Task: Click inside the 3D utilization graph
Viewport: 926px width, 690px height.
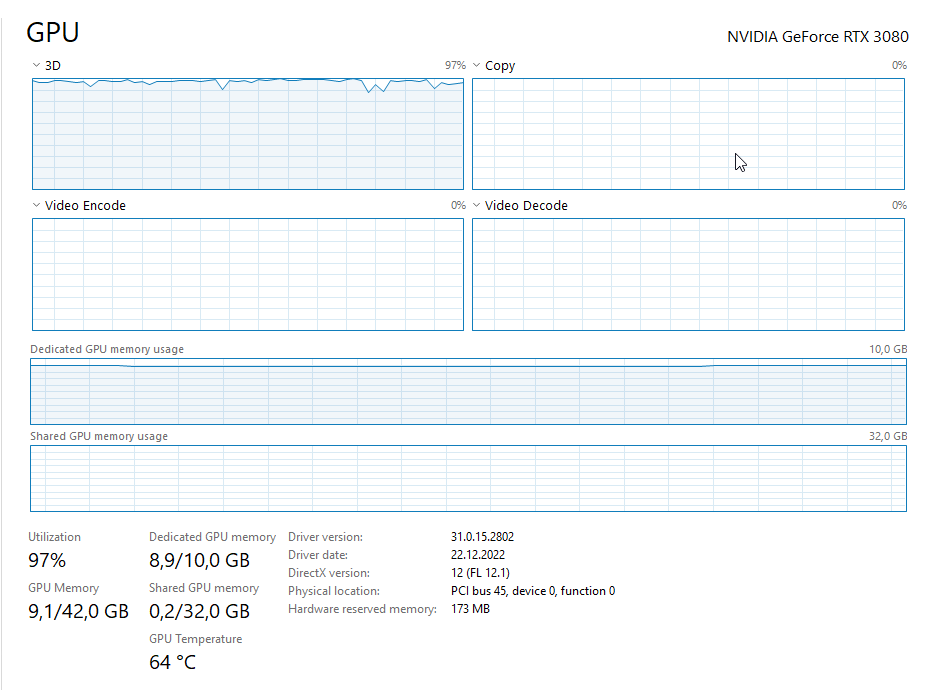Action: (x=247, y=135)
